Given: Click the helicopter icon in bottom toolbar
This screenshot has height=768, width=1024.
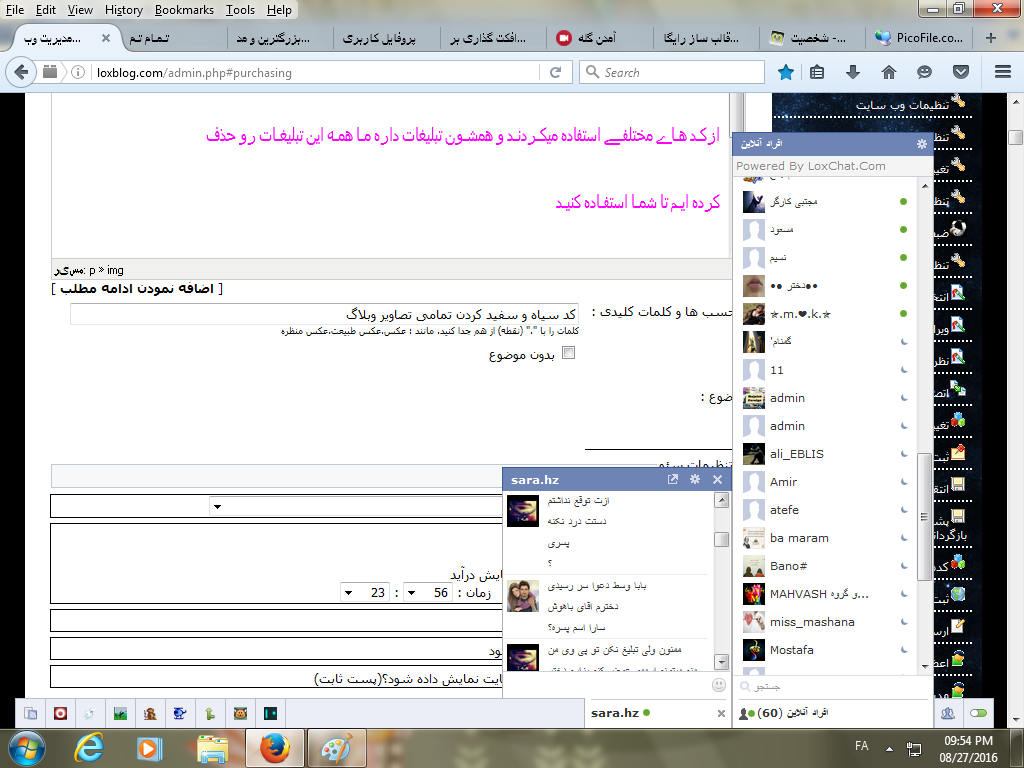Looking at the screenshot, I should (x=180, y=713).
